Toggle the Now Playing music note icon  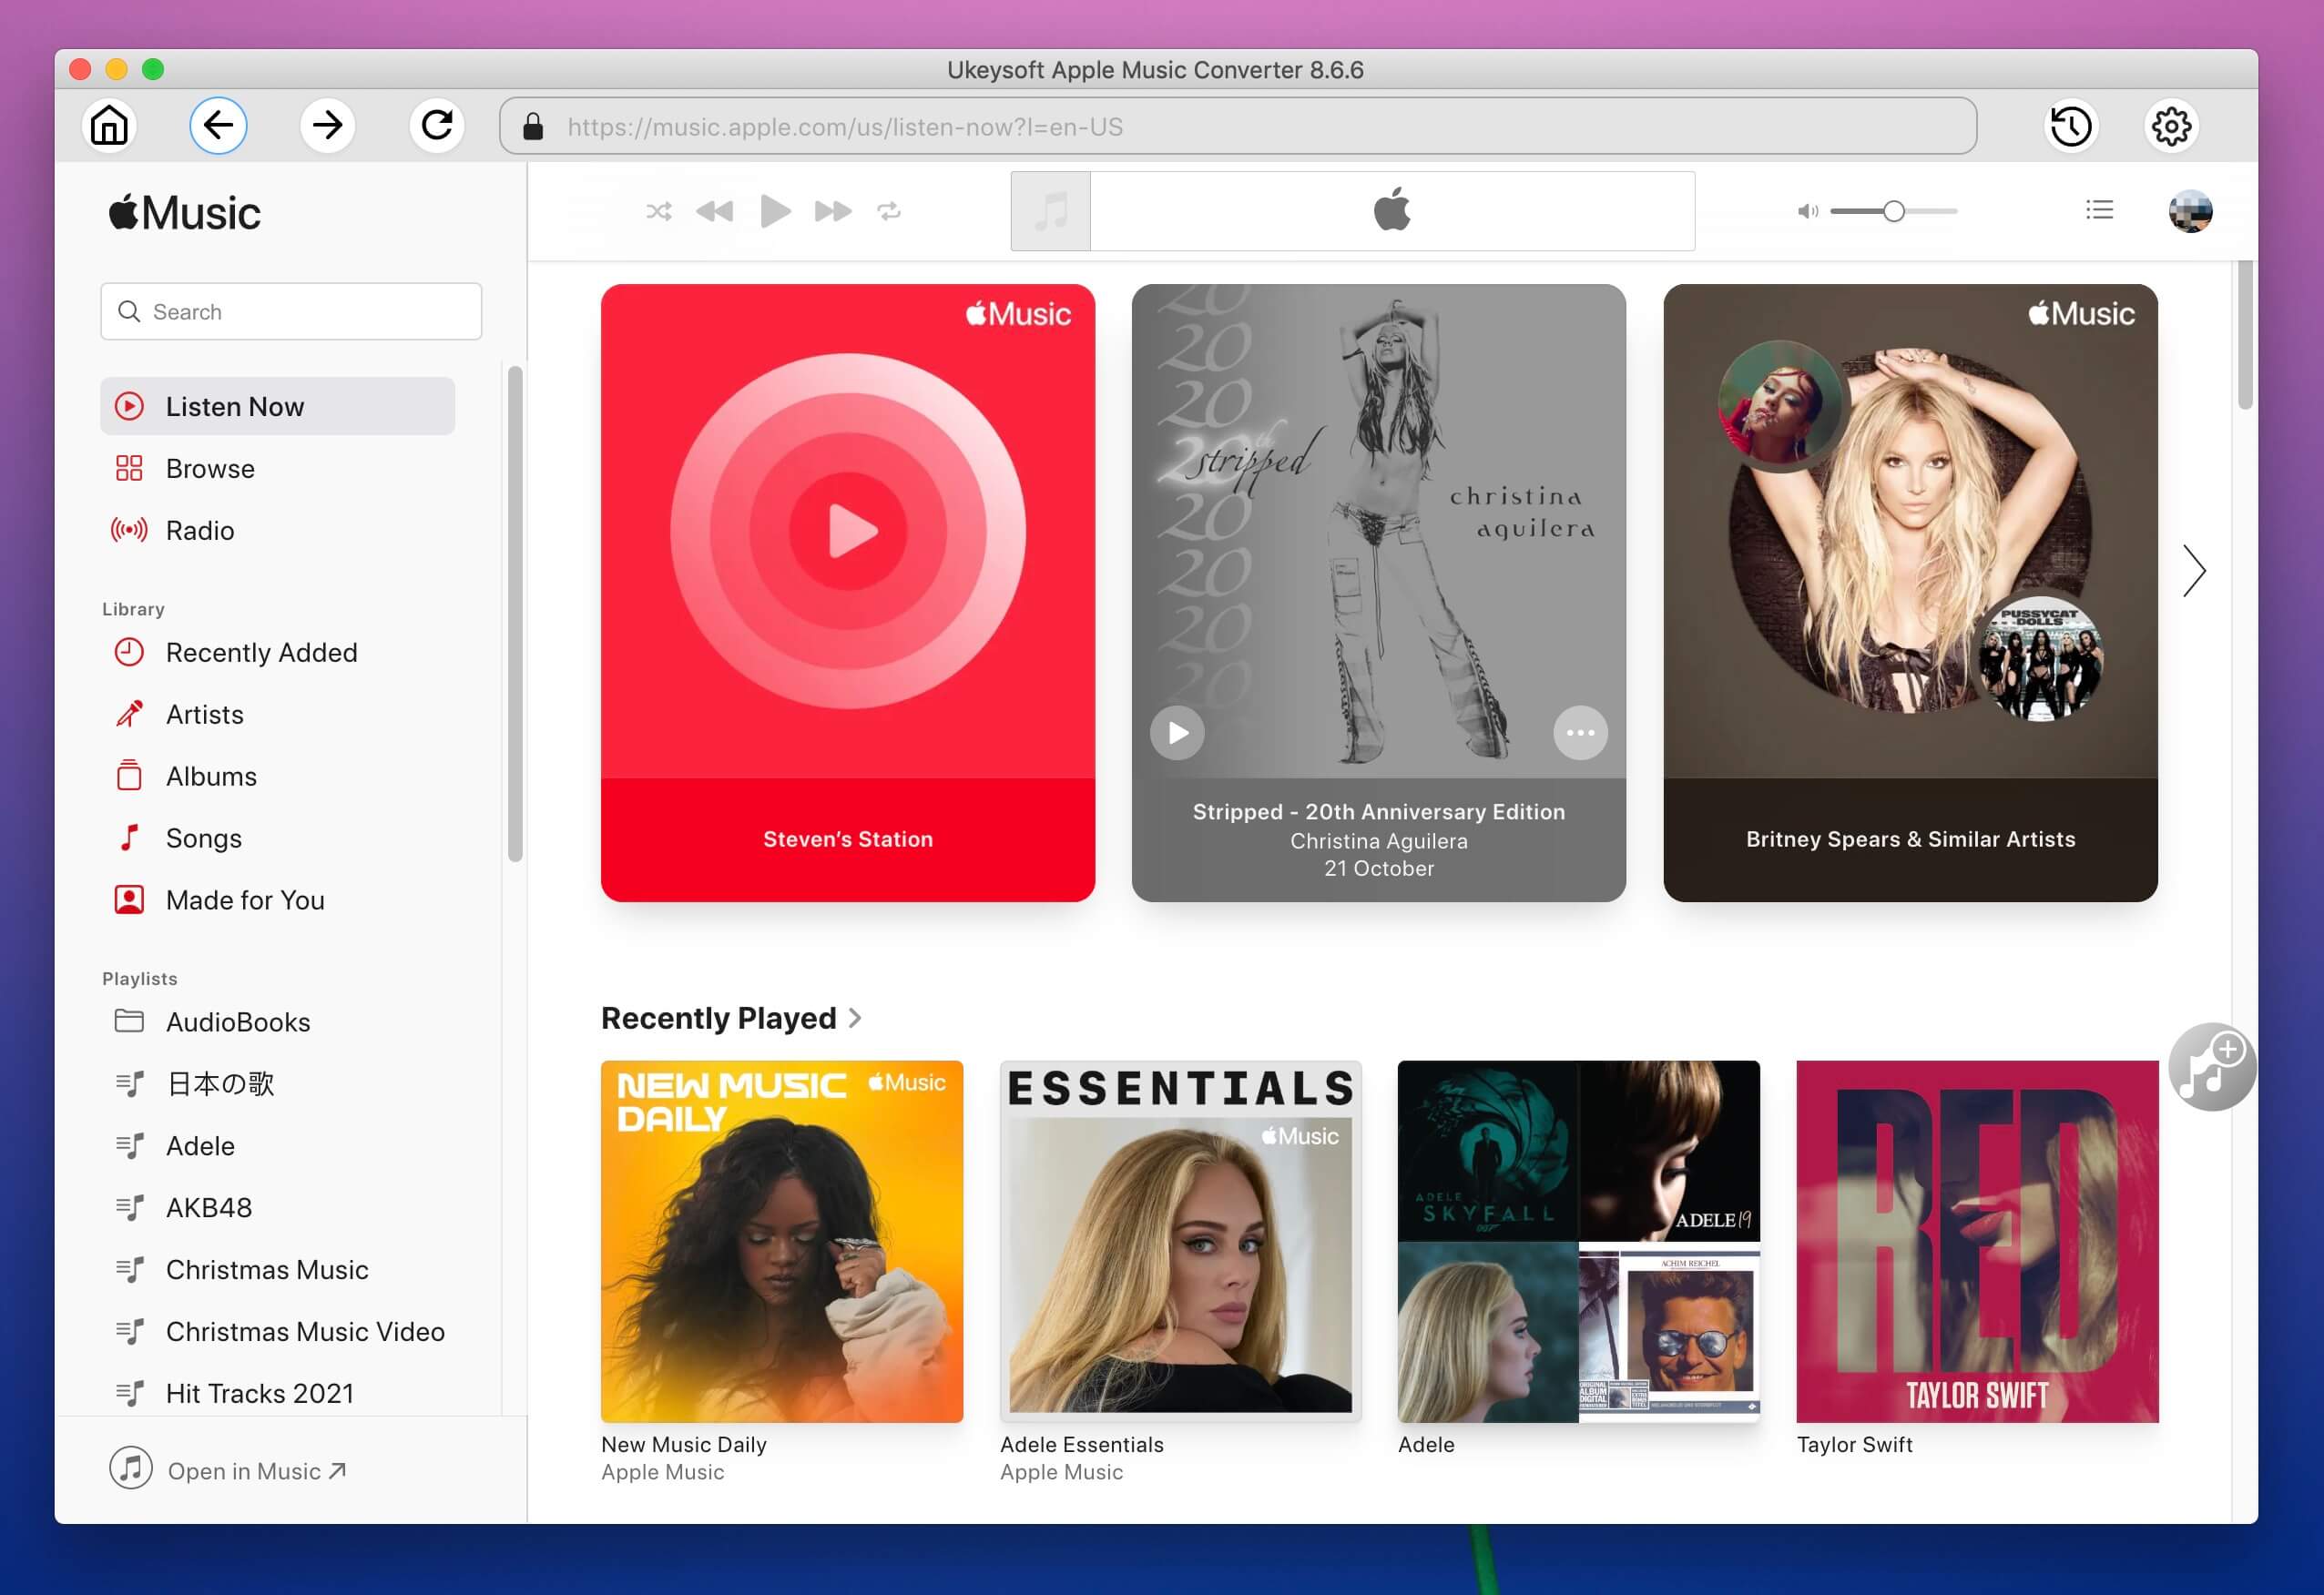[x=1051, y=210]
